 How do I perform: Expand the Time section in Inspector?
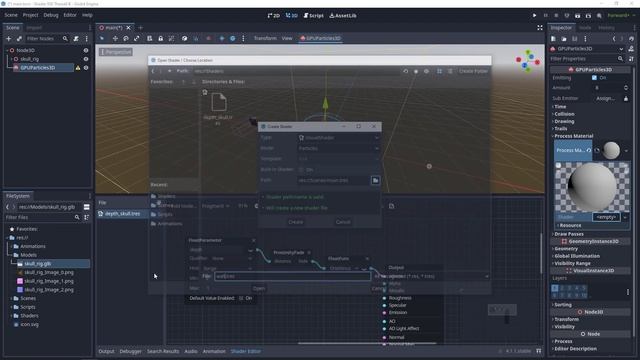(560, 107)
